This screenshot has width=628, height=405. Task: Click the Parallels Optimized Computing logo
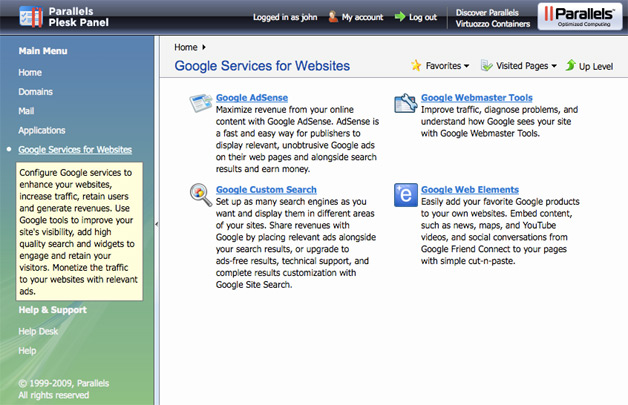tap(580, 16)
